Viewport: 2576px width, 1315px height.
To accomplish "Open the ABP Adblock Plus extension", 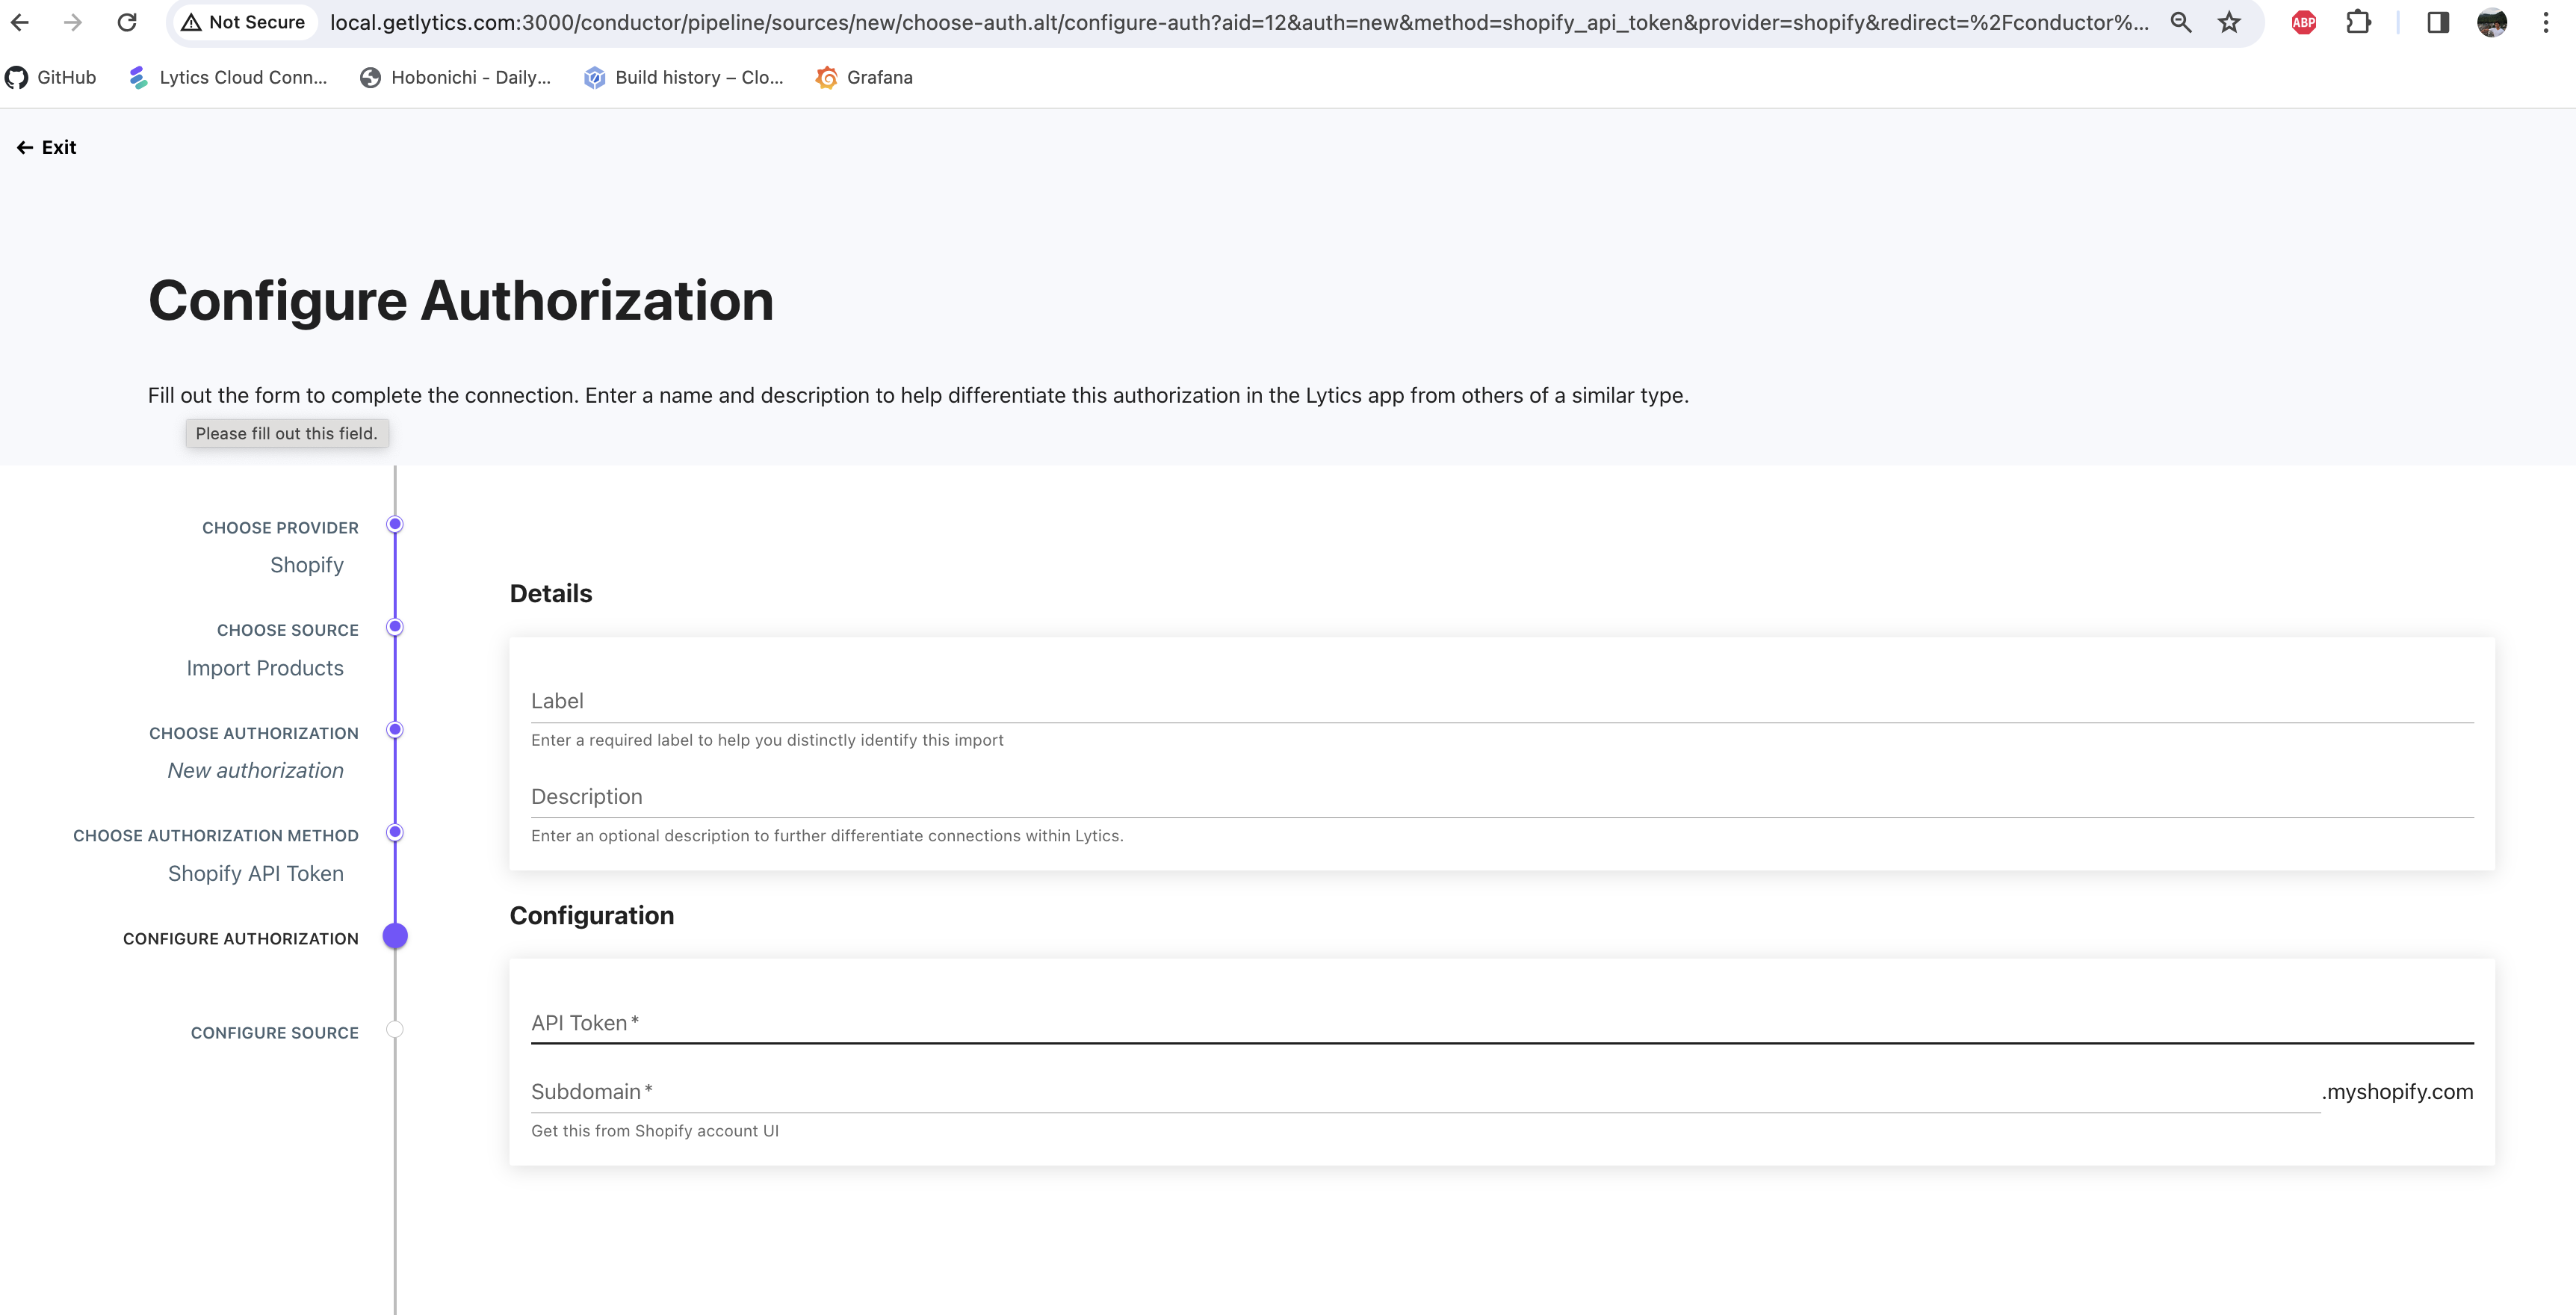I will (x=2304, y=22).
